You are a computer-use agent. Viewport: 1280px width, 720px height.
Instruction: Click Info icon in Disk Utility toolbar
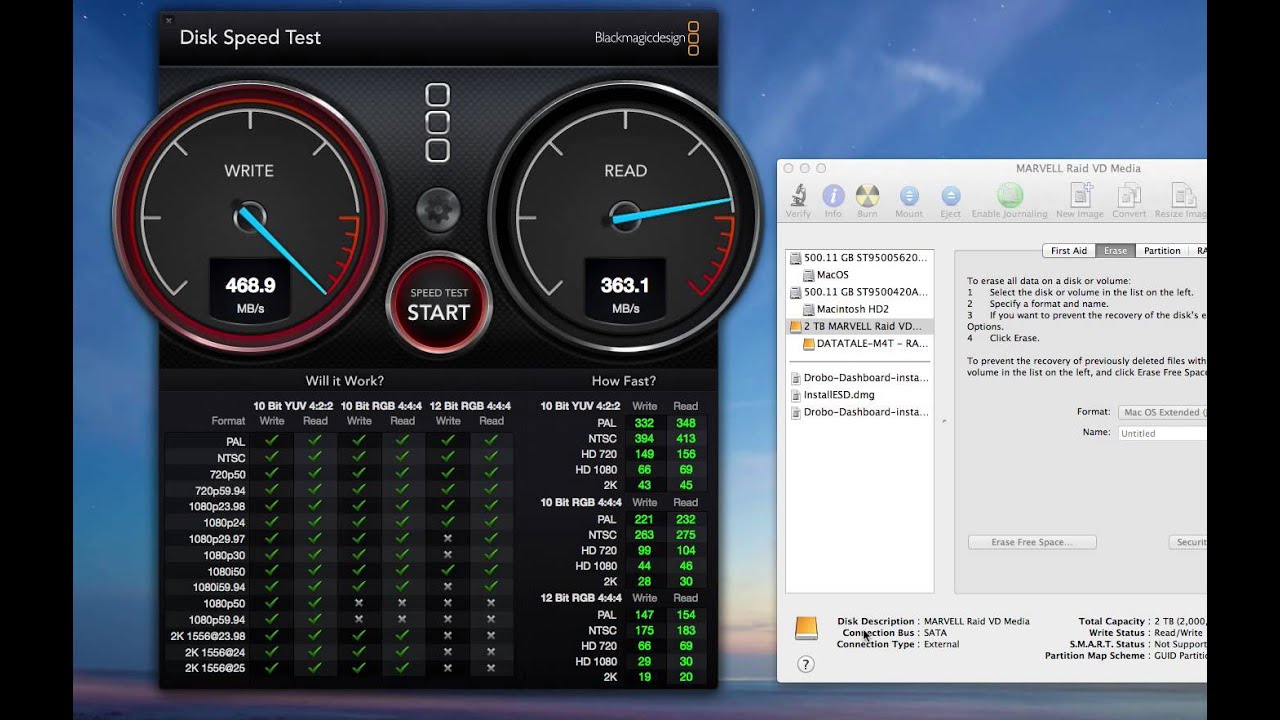tap(833, 200)
